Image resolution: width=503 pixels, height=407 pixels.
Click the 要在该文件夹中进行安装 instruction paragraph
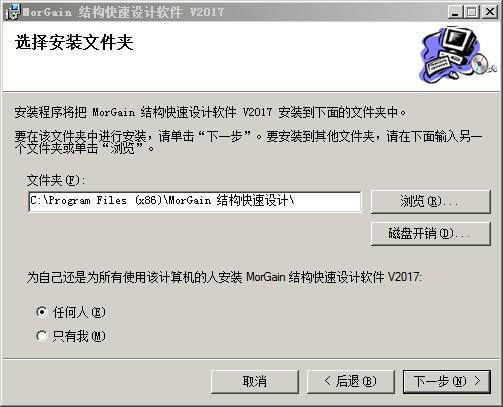point(248,142)
